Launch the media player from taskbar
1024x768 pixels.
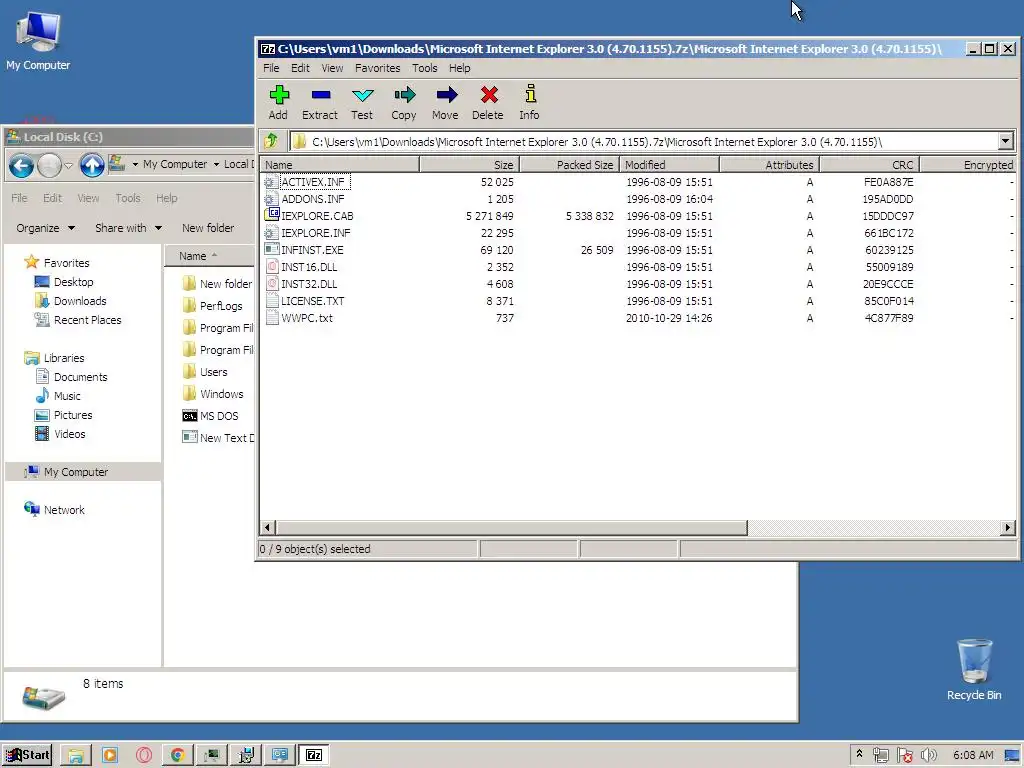tap(109, 755)
